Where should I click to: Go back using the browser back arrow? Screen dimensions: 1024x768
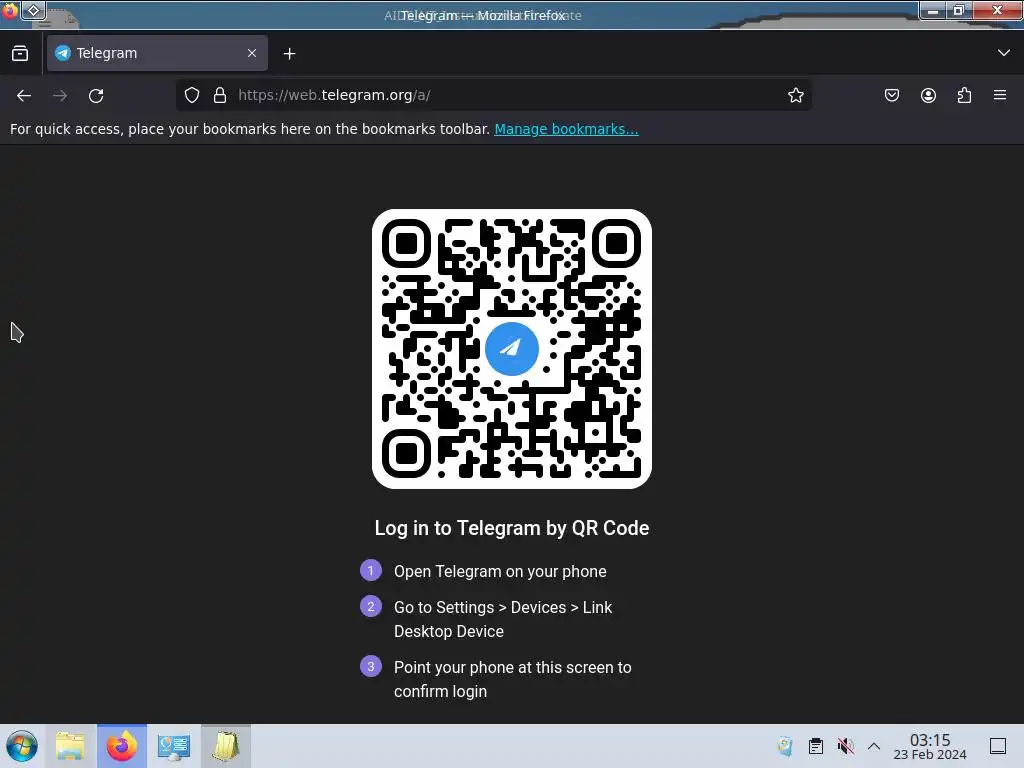point(24,95)
